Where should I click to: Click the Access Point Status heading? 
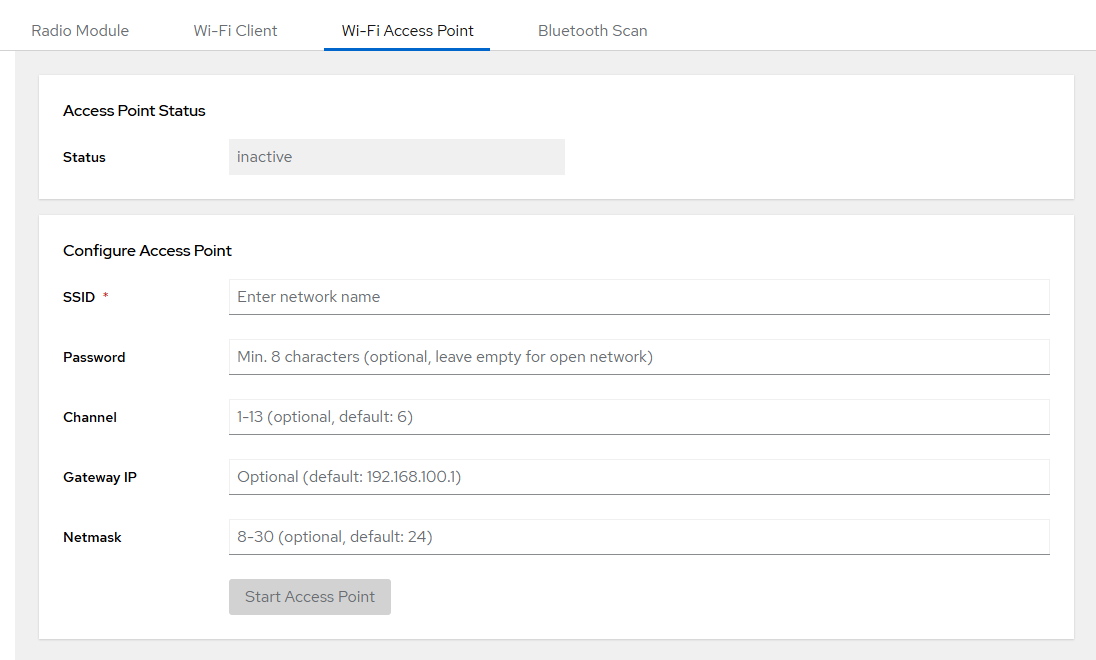pyautogui.click(x=134, y=111)
